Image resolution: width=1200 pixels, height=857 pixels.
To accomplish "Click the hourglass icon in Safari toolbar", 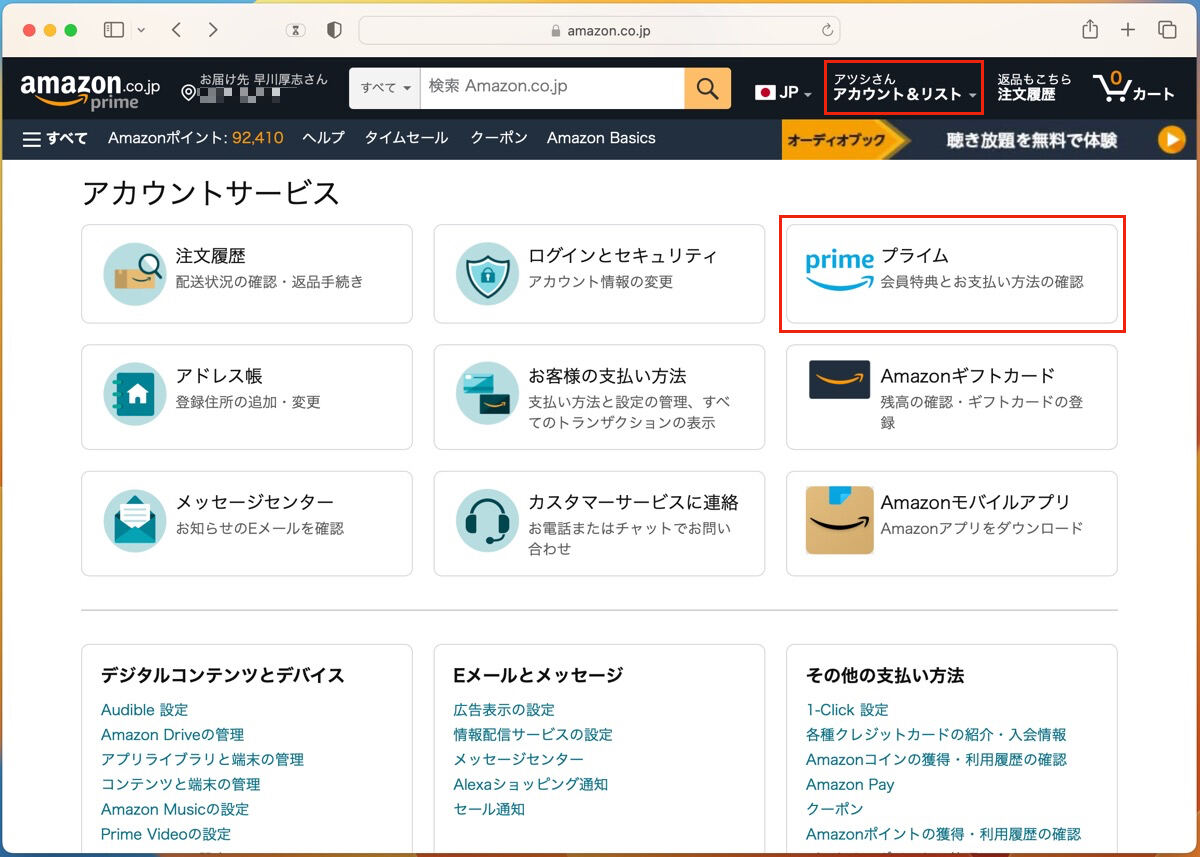I will click(x=295, y=31).
